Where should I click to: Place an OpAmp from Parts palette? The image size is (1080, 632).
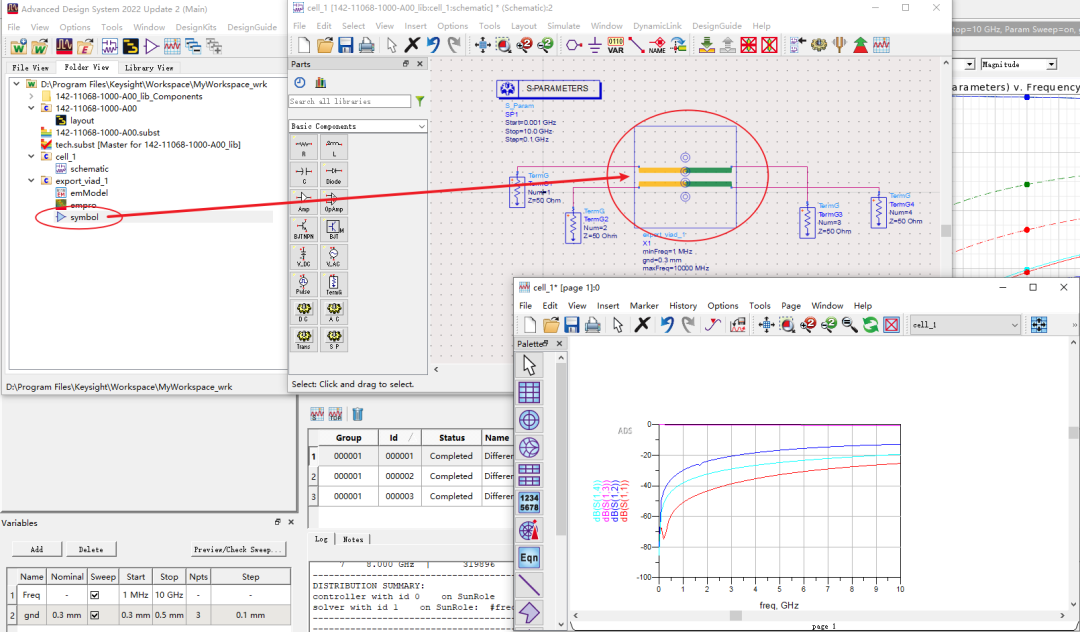pos(333,202)
